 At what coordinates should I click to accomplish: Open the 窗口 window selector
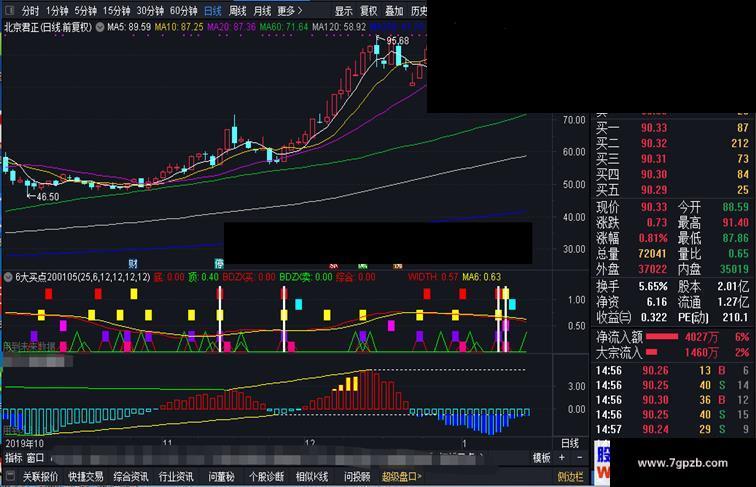pos(36,458)
